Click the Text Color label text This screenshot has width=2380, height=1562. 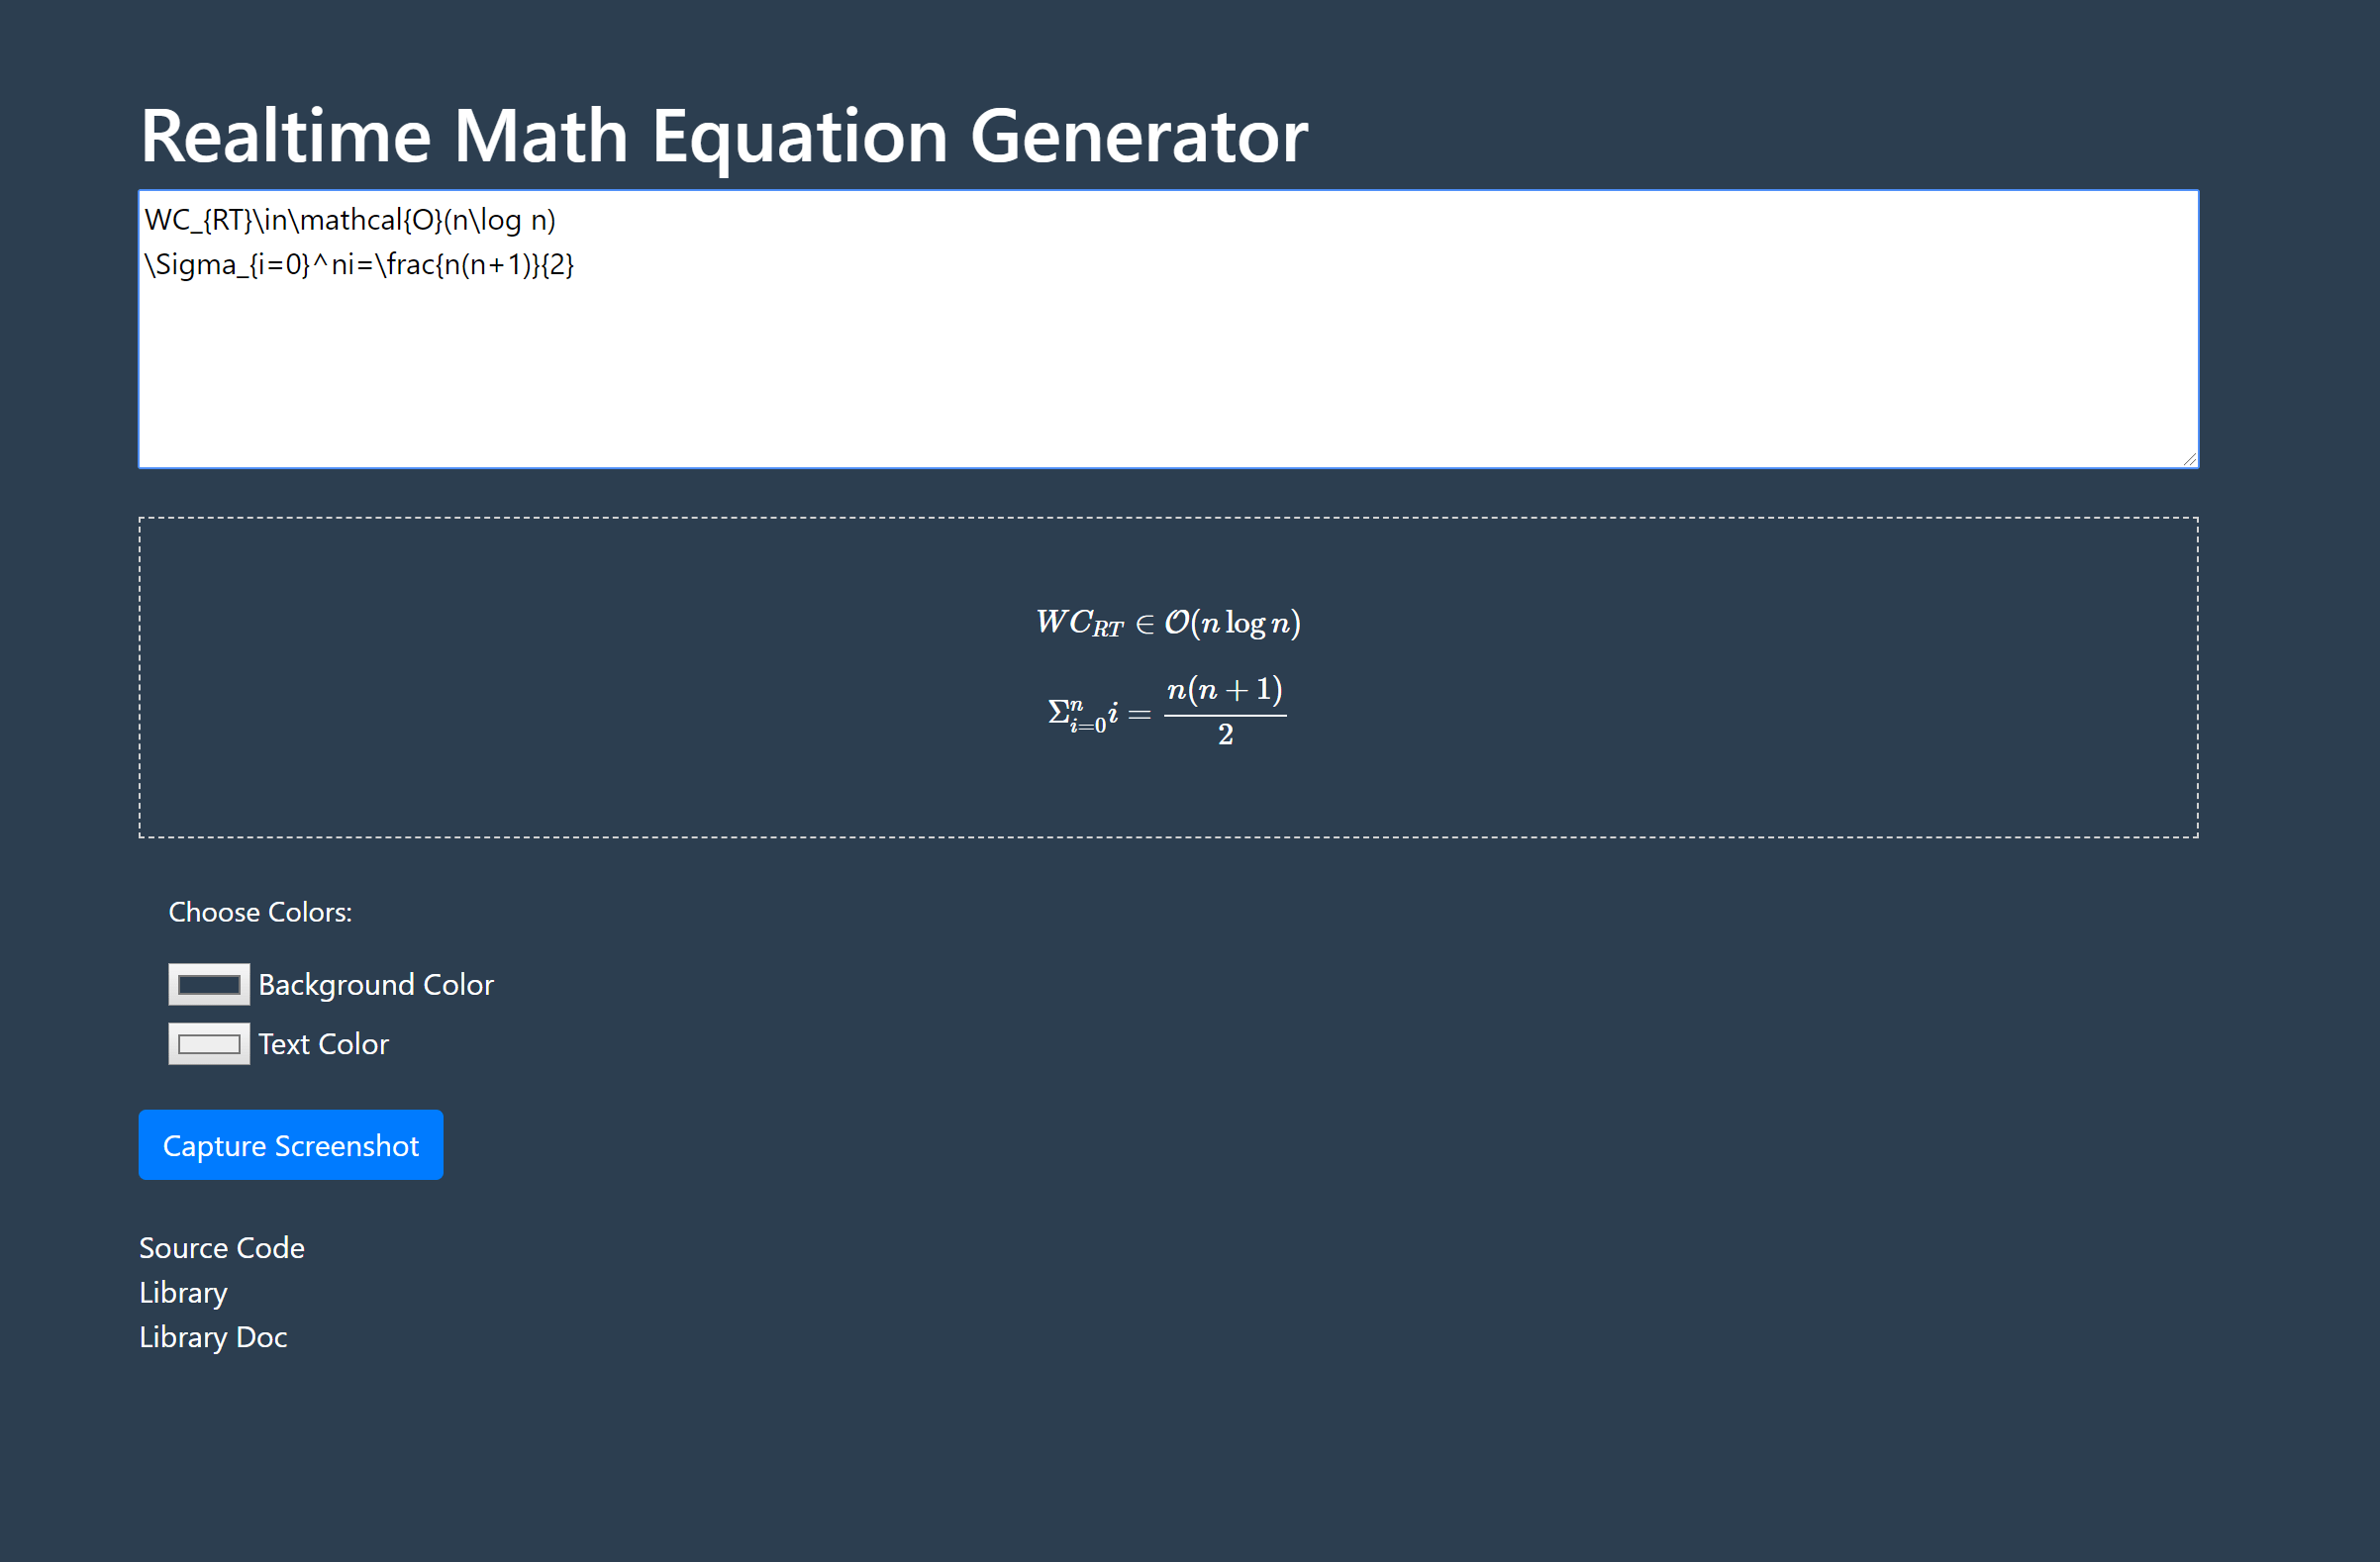323,1043
